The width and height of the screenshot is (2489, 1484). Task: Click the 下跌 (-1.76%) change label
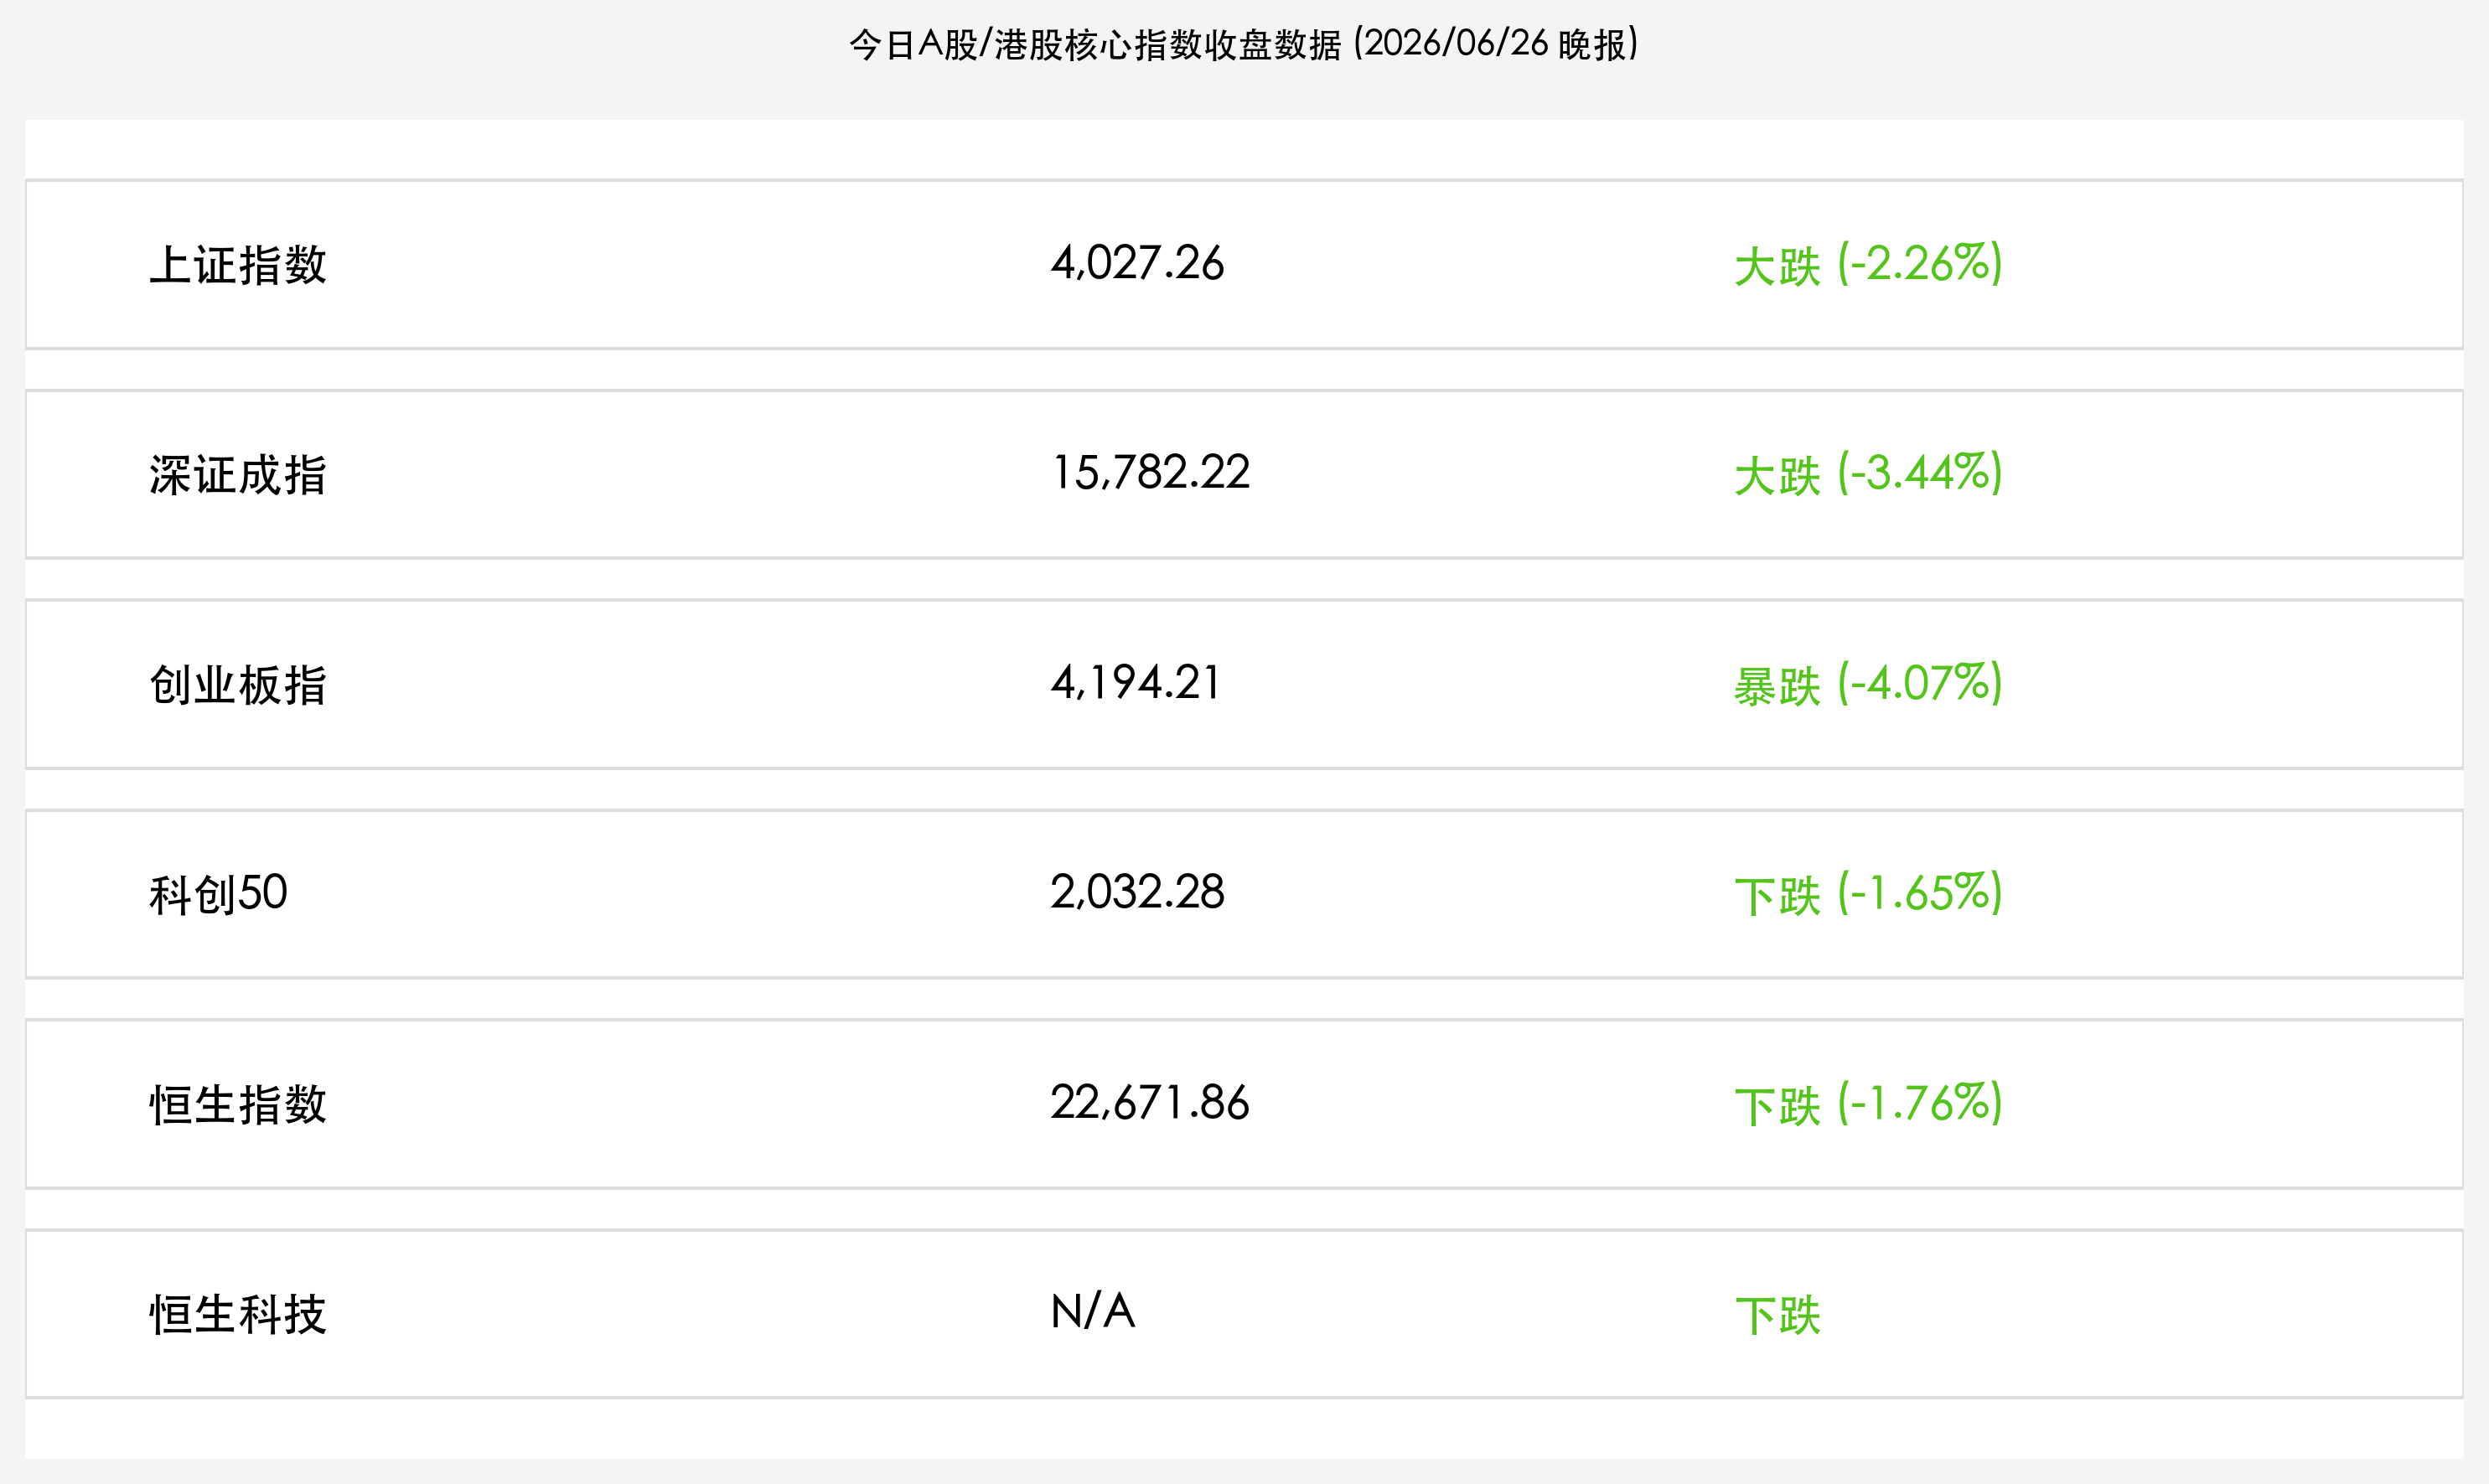1868,1104
